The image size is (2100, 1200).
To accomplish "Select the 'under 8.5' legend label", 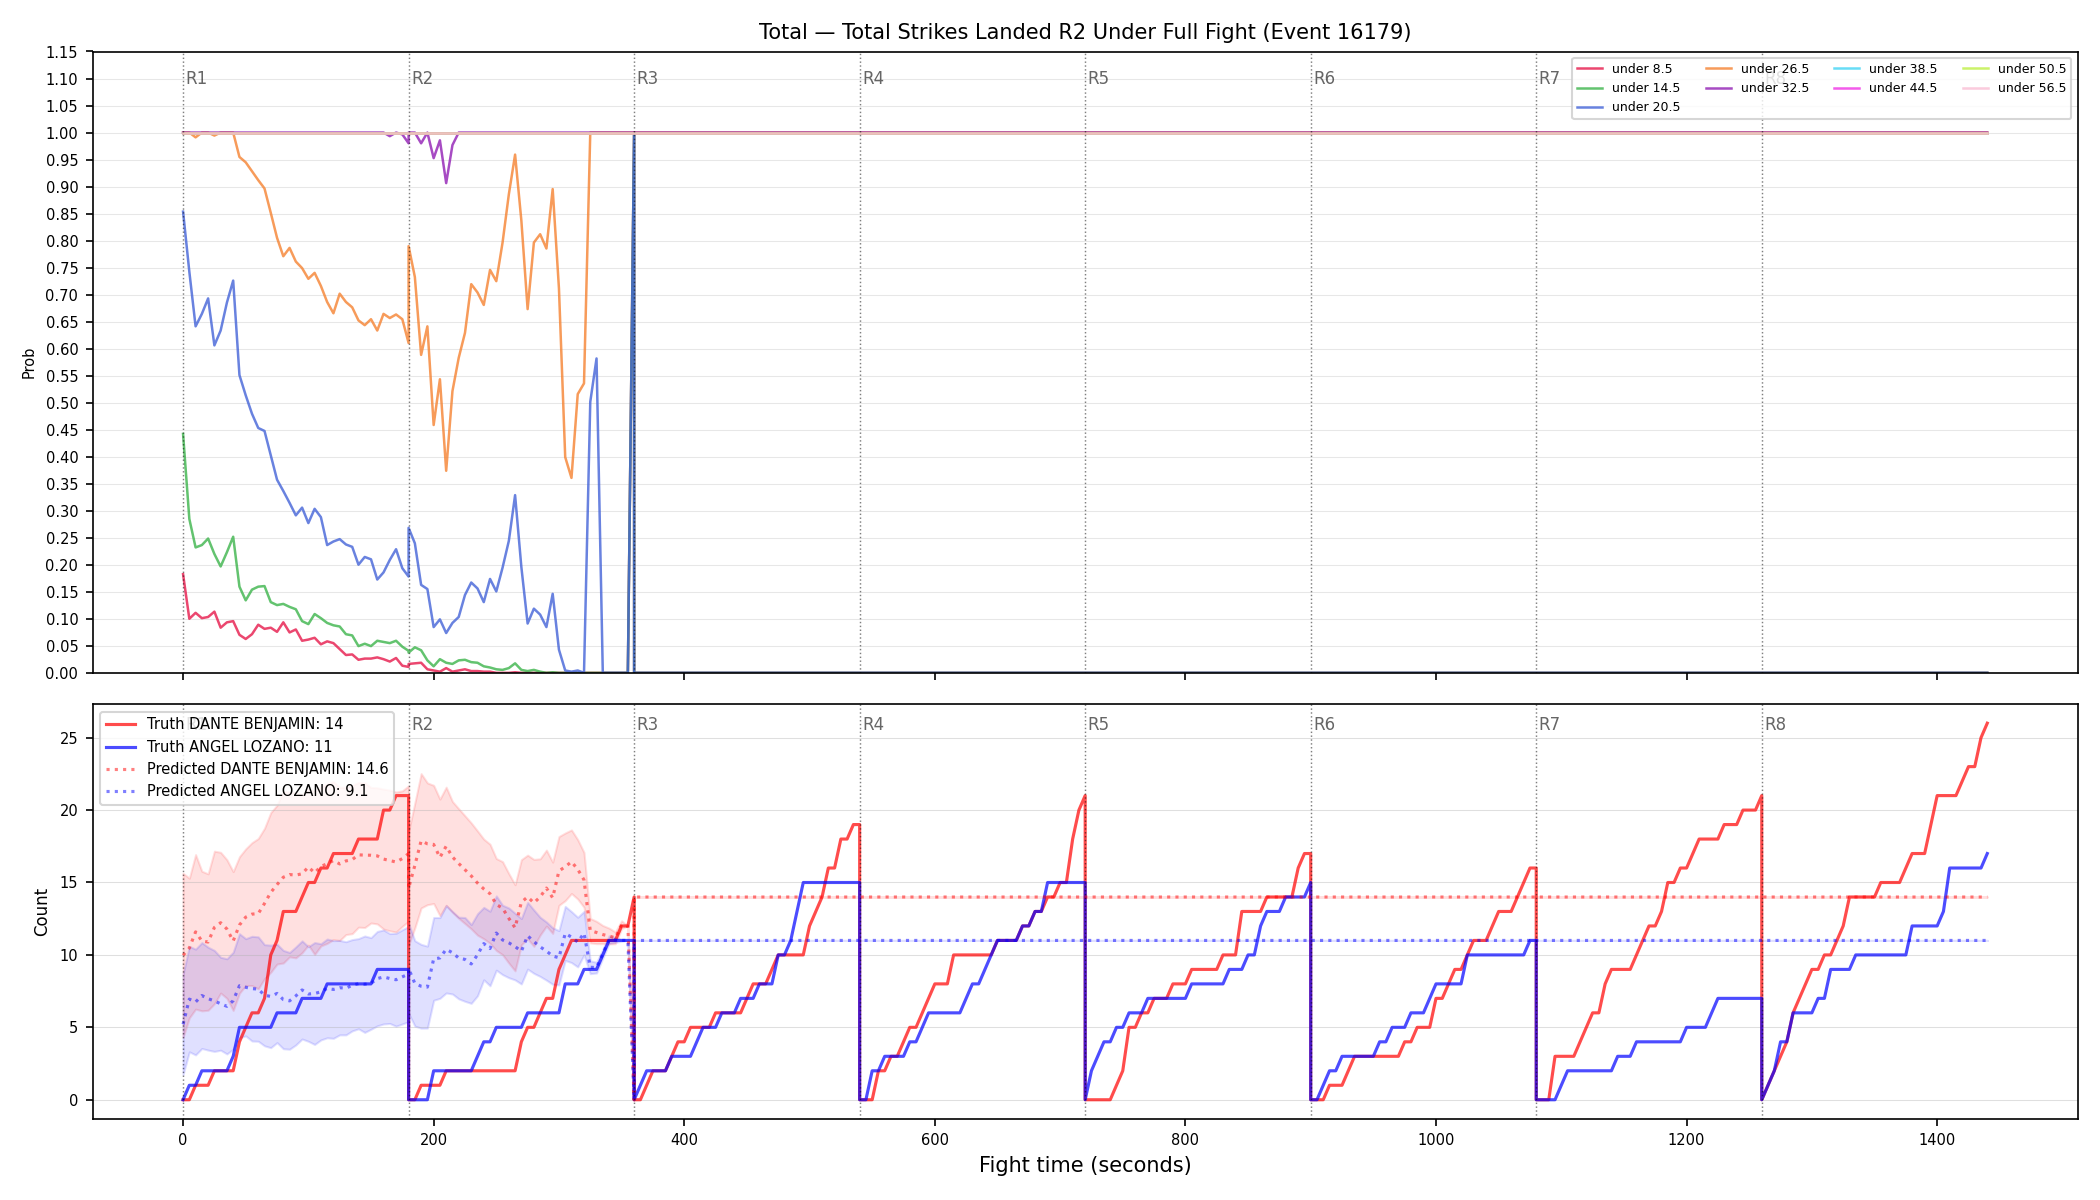I will pyautogui.click(x=1641, y=69).
